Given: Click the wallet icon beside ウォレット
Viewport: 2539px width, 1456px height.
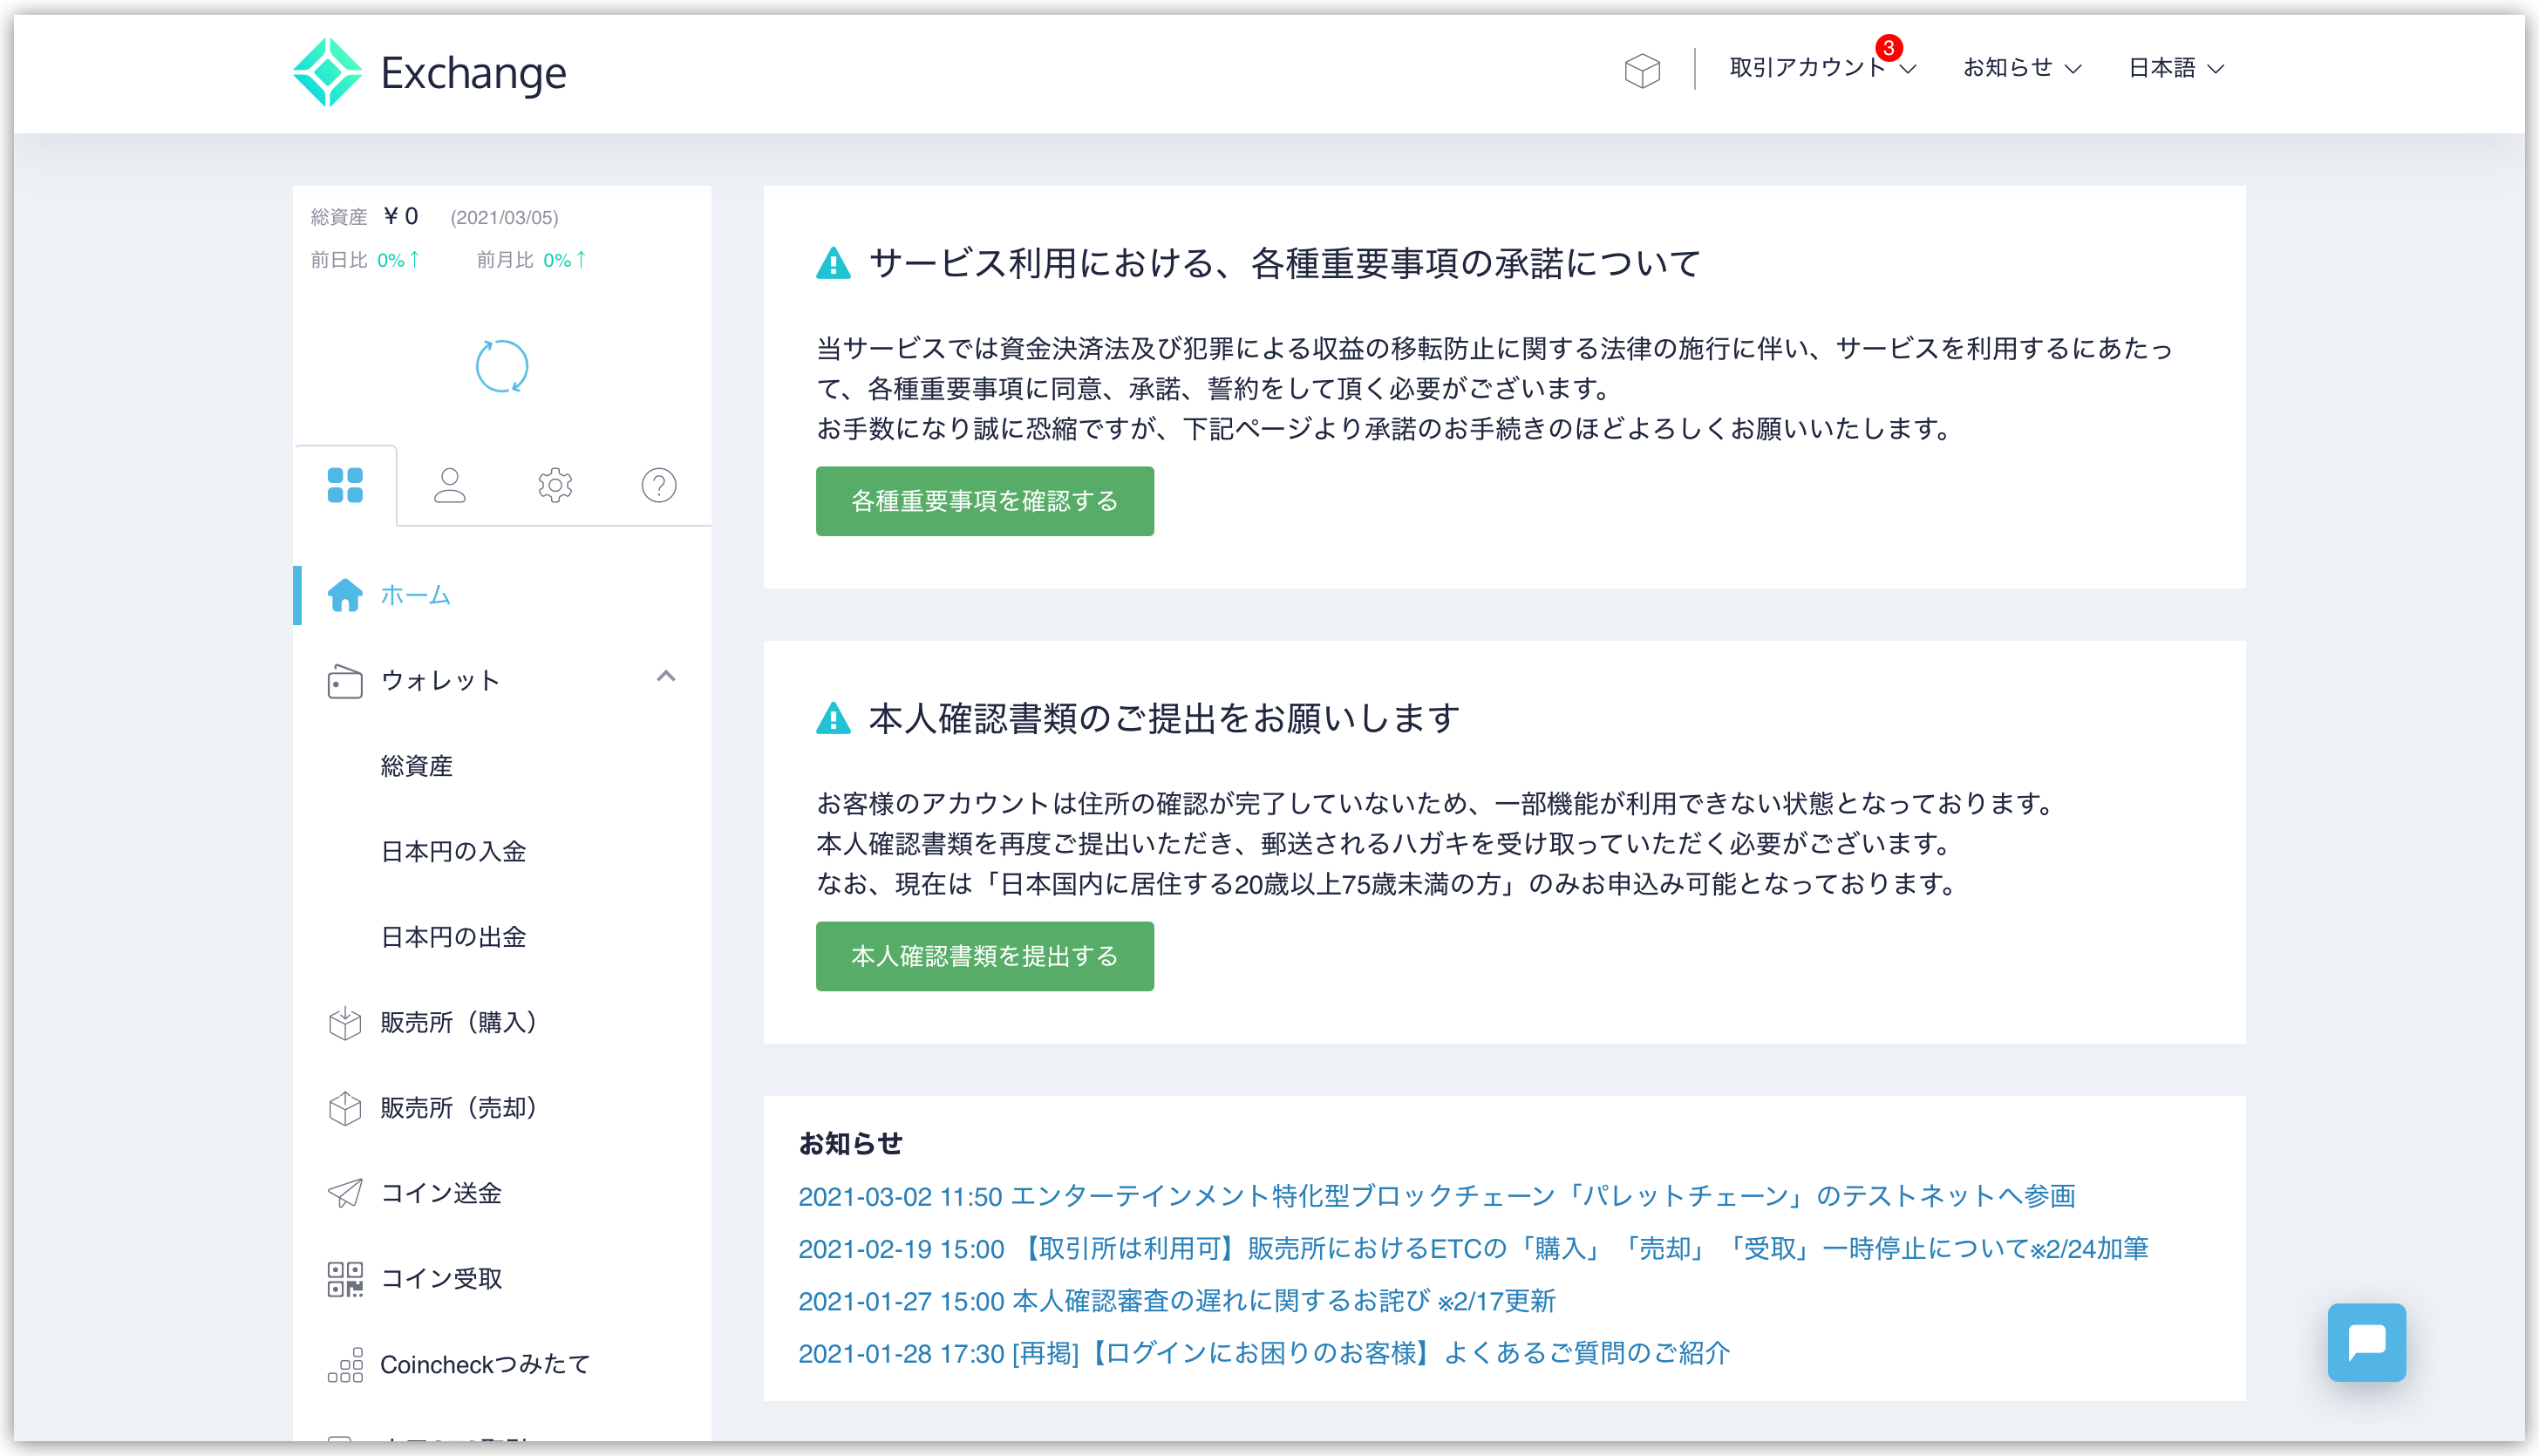Looking at the screenshot, I should (344, 681).
